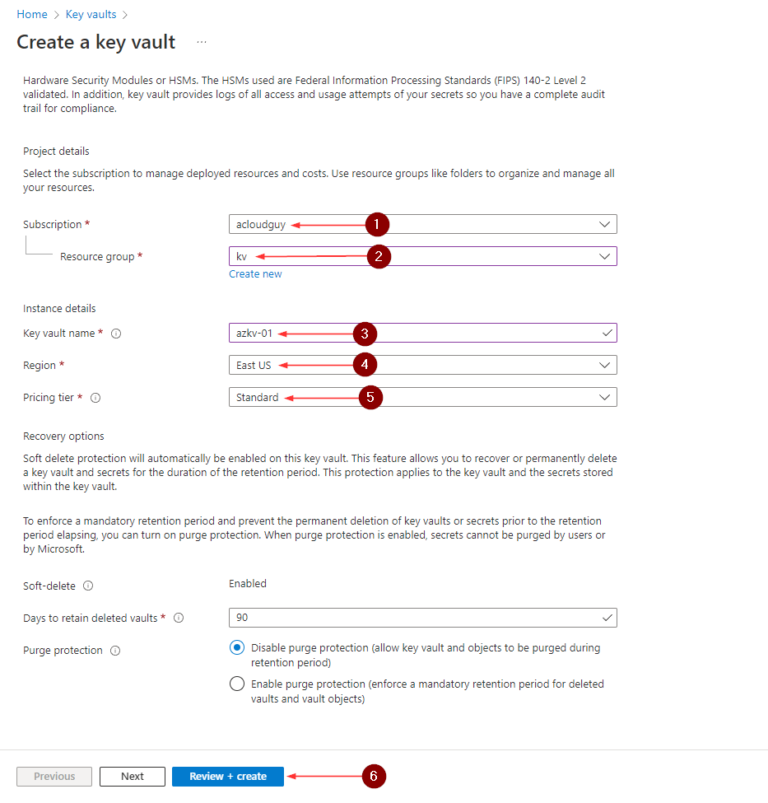Click the Days to retain deleted vaults field
This screenshot has width=768, height=803.
coord(422,617)
